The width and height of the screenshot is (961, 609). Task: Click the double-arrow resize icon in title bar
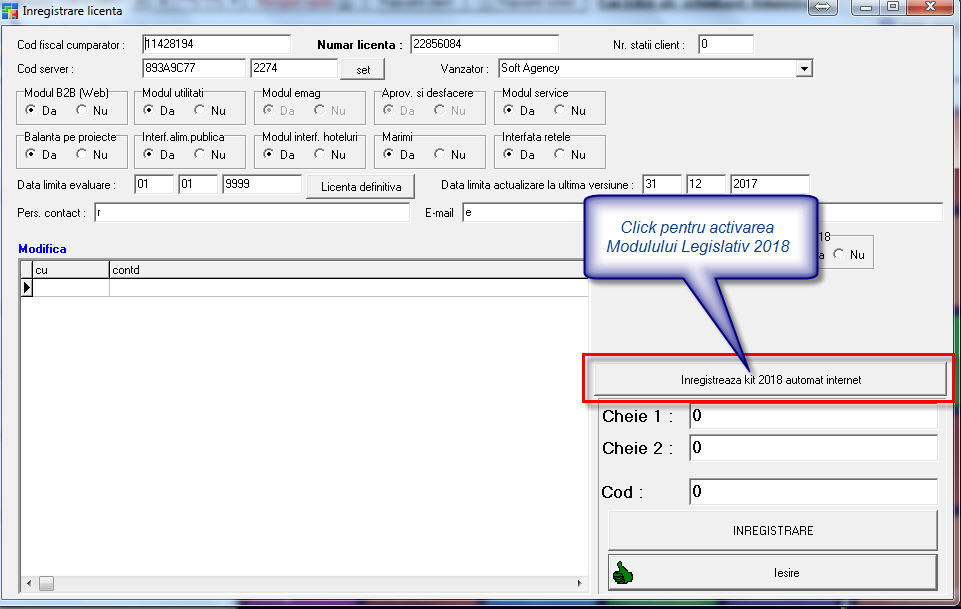click(820, 8)
